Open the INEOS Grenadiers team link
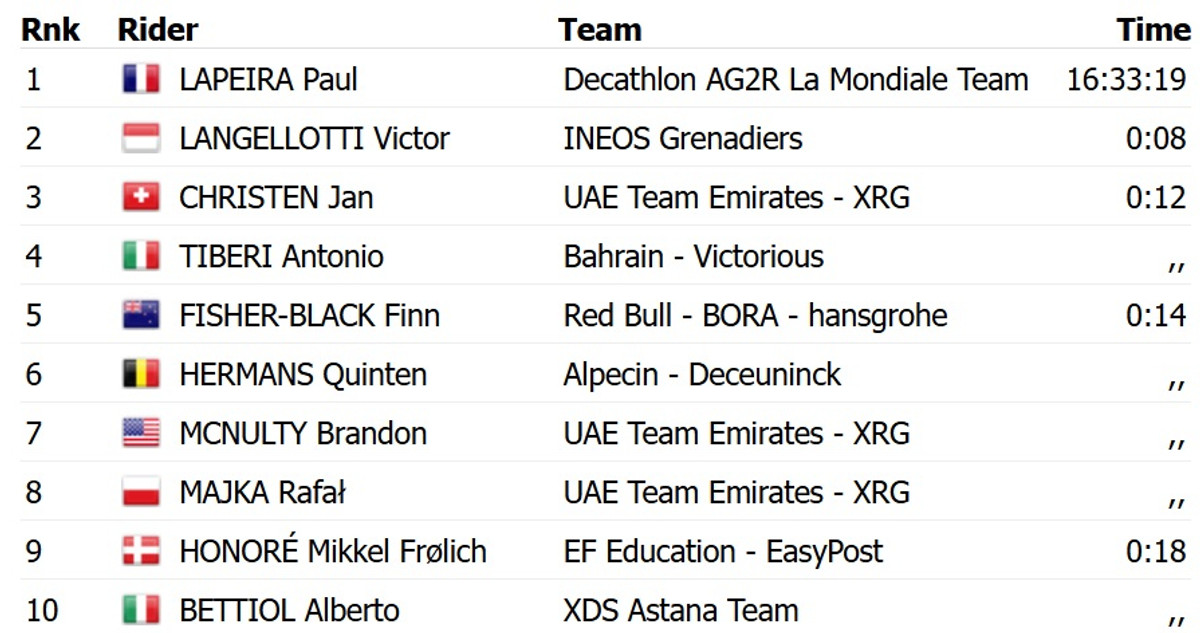This screenshot has height=633, width=1200. [682, 138]
